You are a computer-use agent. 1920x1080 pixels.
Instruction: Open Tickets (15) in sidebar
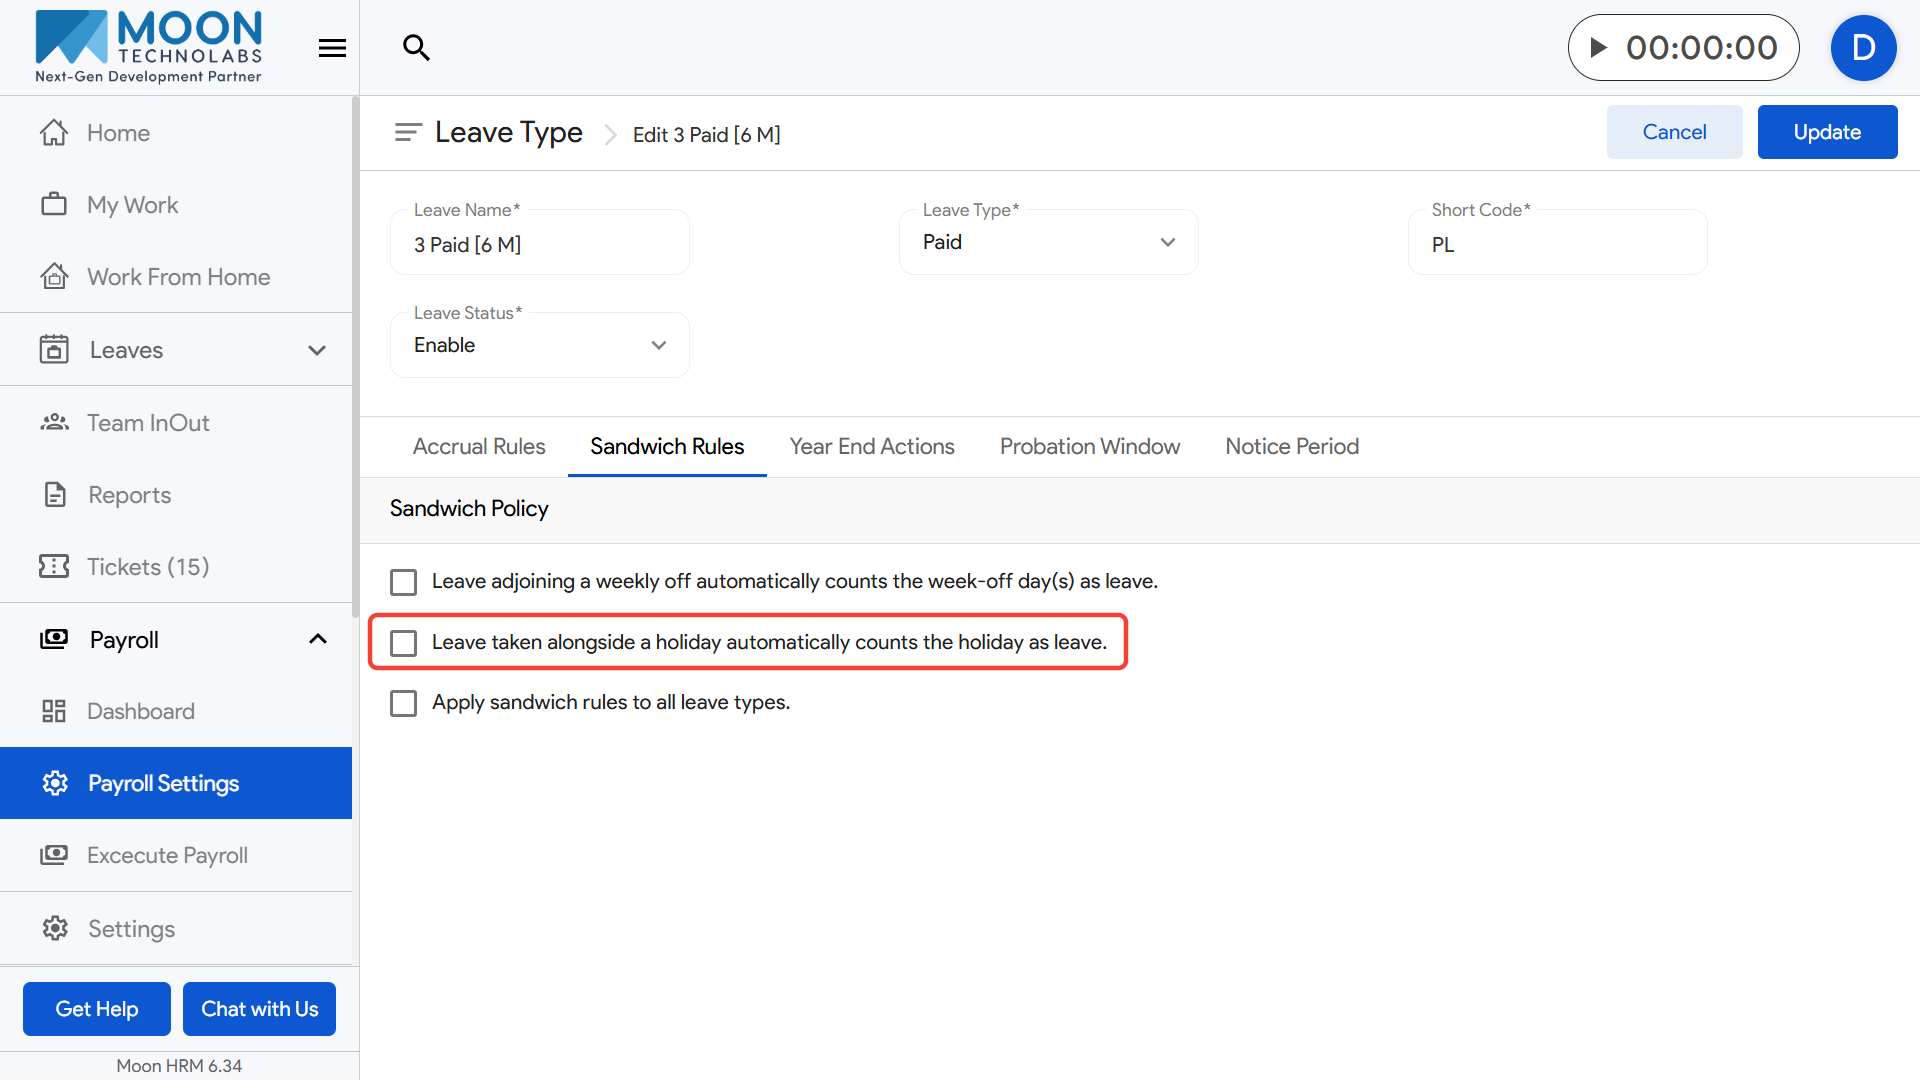click(148, 567)
